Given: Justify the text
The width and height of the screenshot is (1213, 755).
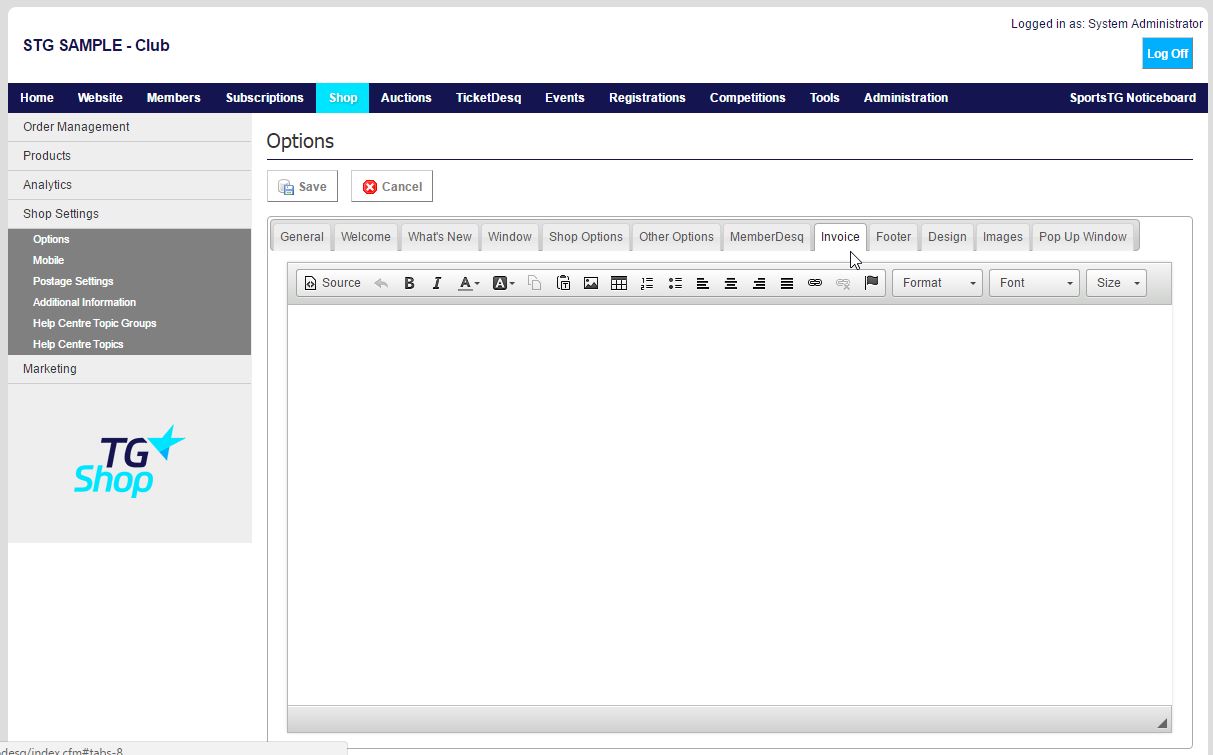Looking at the screenshot, I should point(787,283).
